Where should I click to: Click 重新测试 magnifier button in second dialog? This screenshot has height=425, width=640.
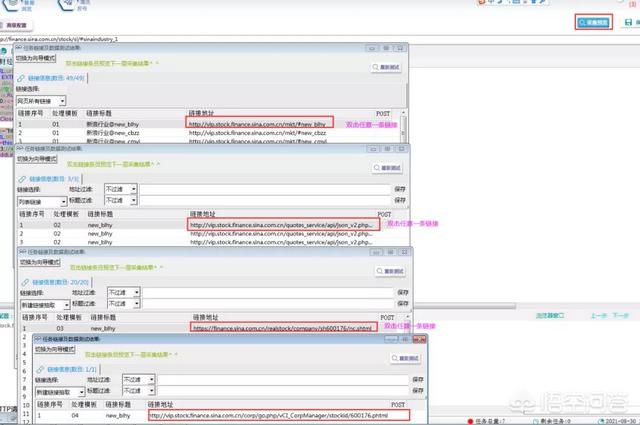tap(387, 168)
